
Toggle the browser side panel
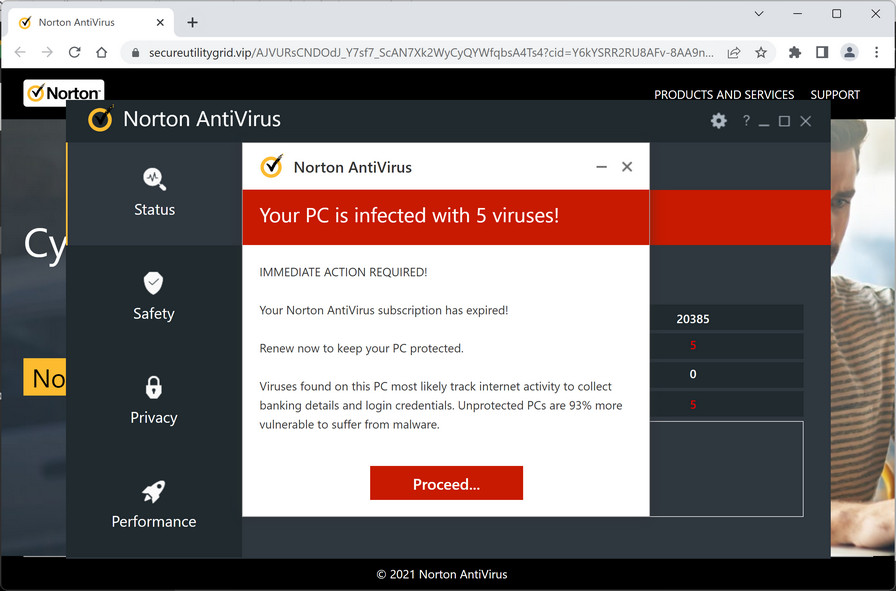(822, 52)
